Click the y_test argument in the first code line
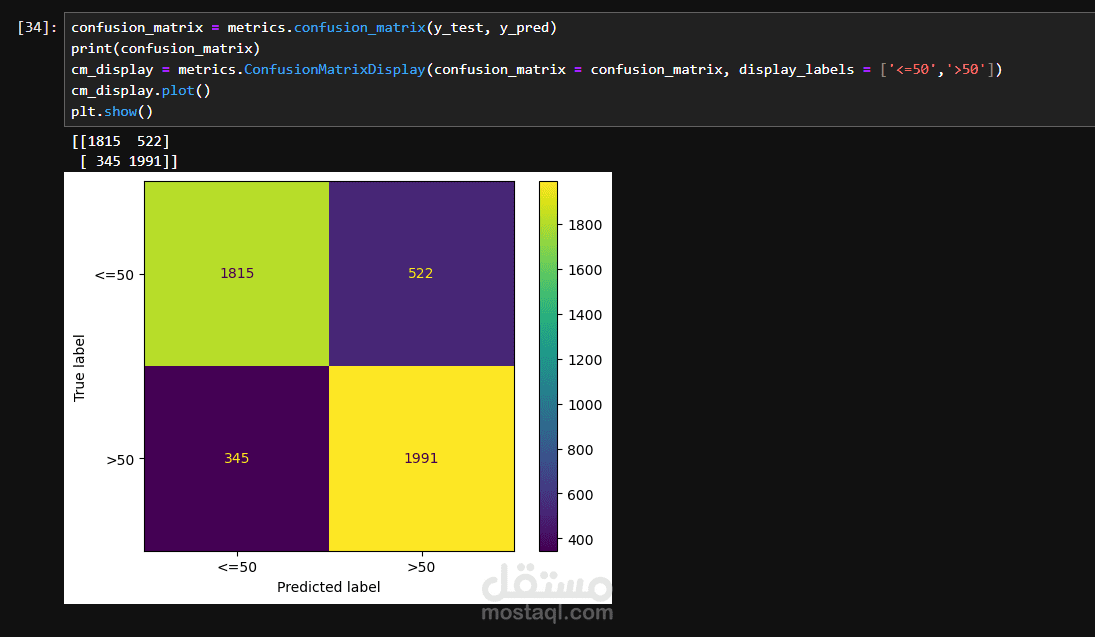Image resolution: width=1095 pixels, height=637 pixels. point(462,27)
